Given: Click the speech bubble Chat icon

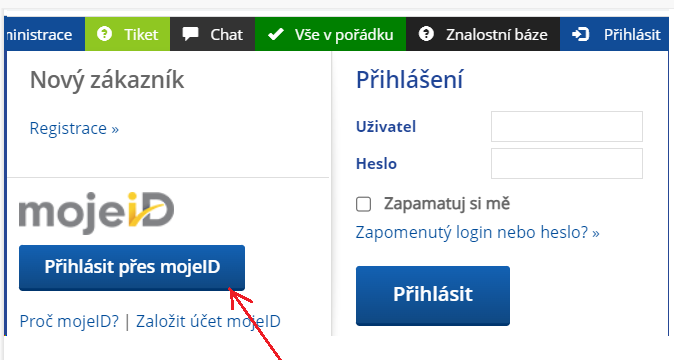Looking at the screenshot, I should click(x=190, y=34).
